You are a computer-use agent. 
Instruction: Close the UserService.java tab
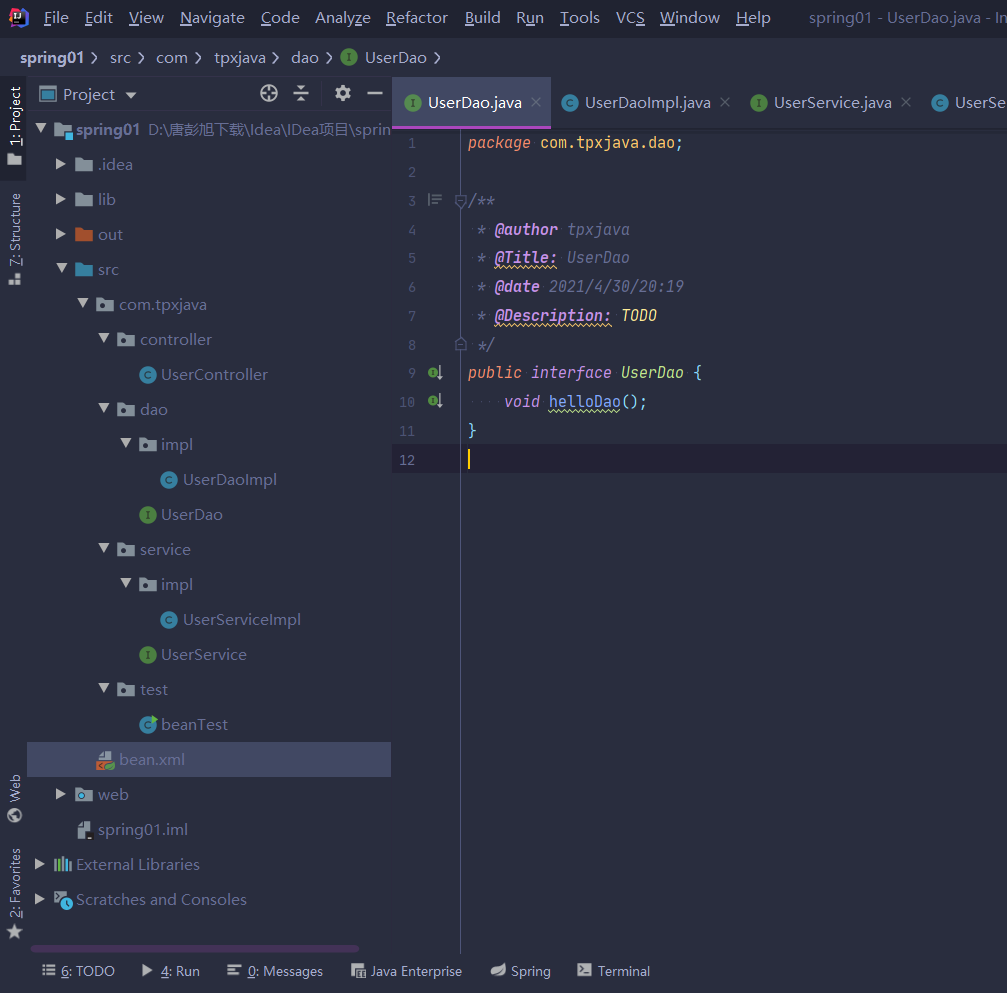pos(906,102)
